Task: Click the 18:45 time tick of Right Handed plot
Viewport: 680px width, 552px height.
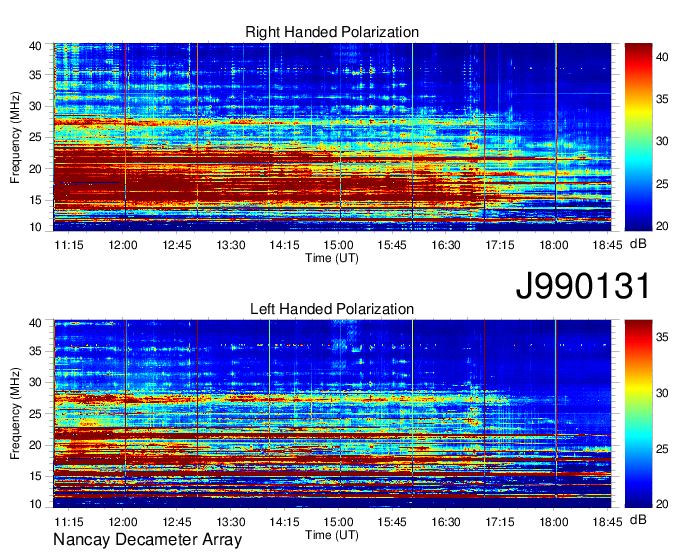Action: [x=608, y=245]
